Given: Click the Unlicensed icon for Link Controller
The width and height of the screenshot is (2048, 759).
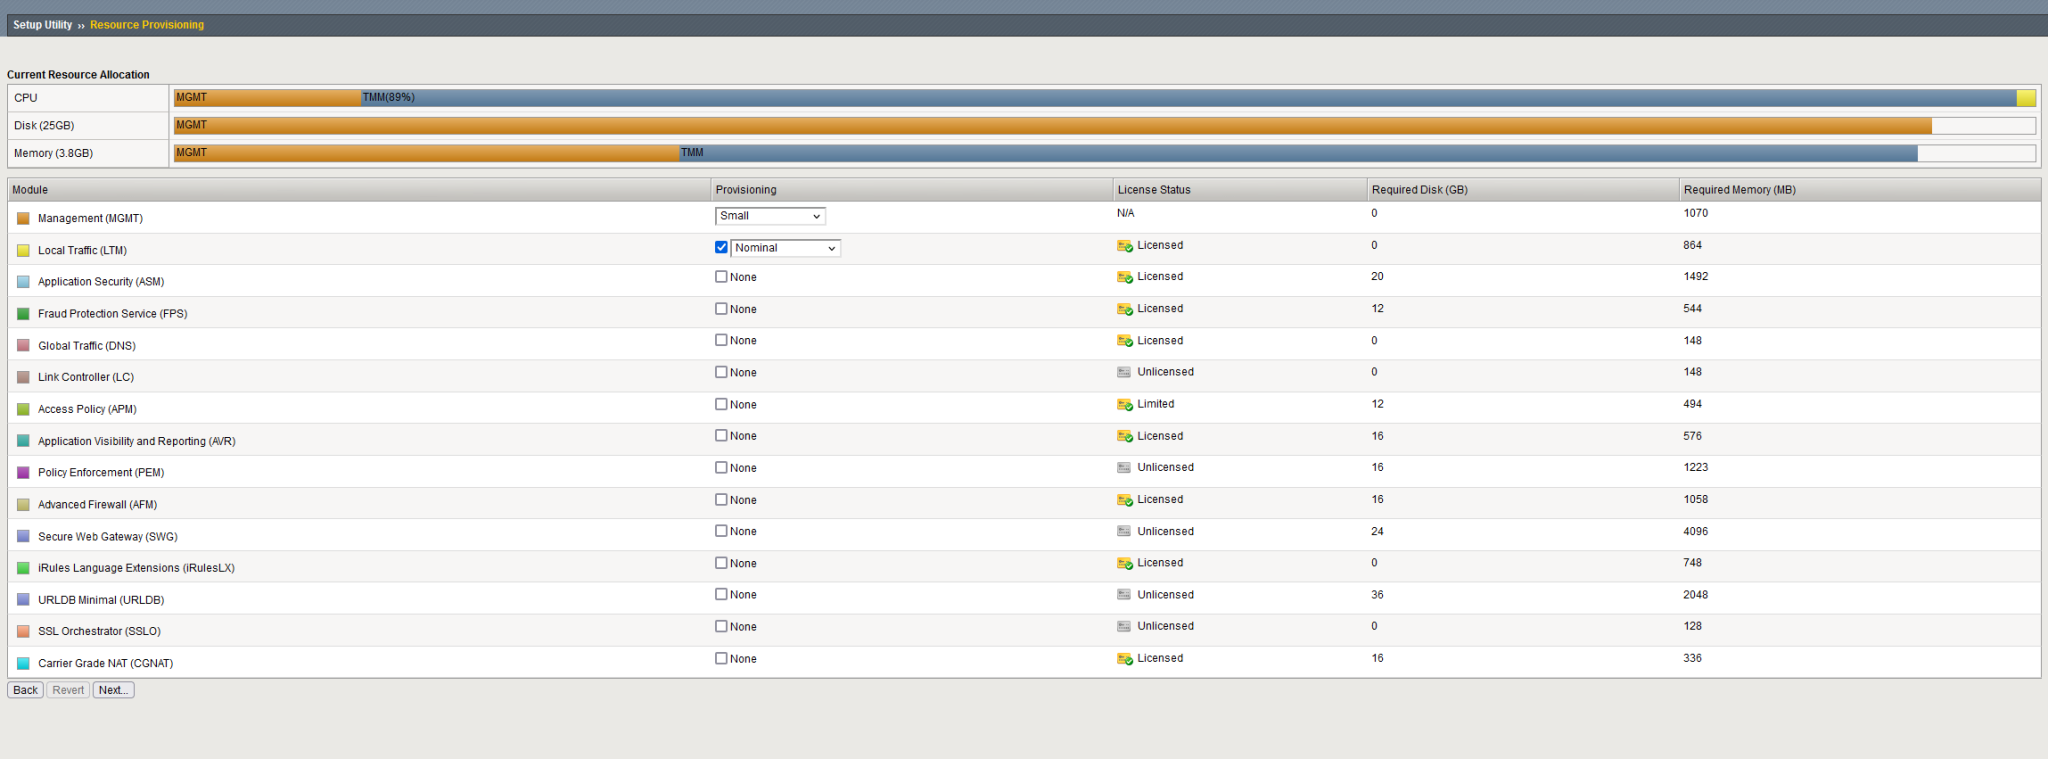Looking at the screenshot, I should 1124,372.
